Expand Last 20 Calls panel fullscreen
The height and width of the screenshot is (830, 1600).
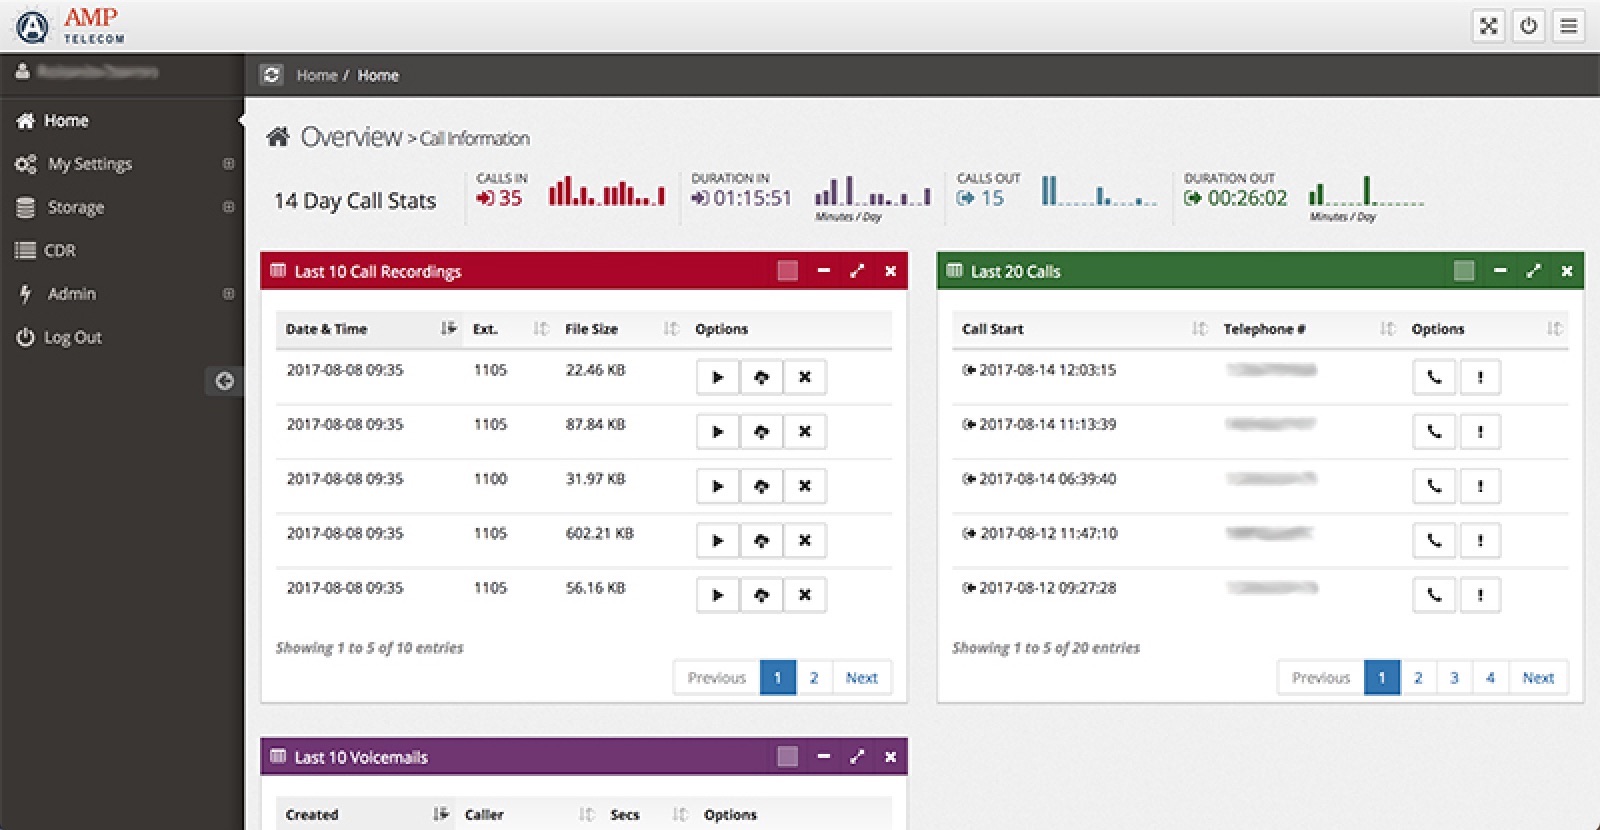click(1533, 271)
